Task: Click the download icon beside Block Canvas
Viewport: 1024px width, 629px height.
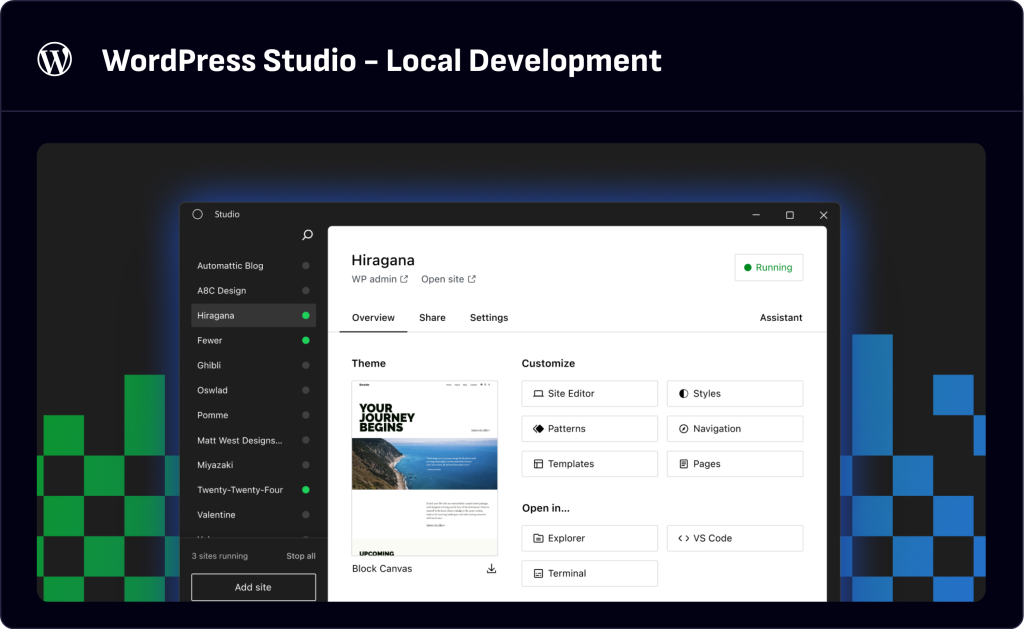Action: 491,569
